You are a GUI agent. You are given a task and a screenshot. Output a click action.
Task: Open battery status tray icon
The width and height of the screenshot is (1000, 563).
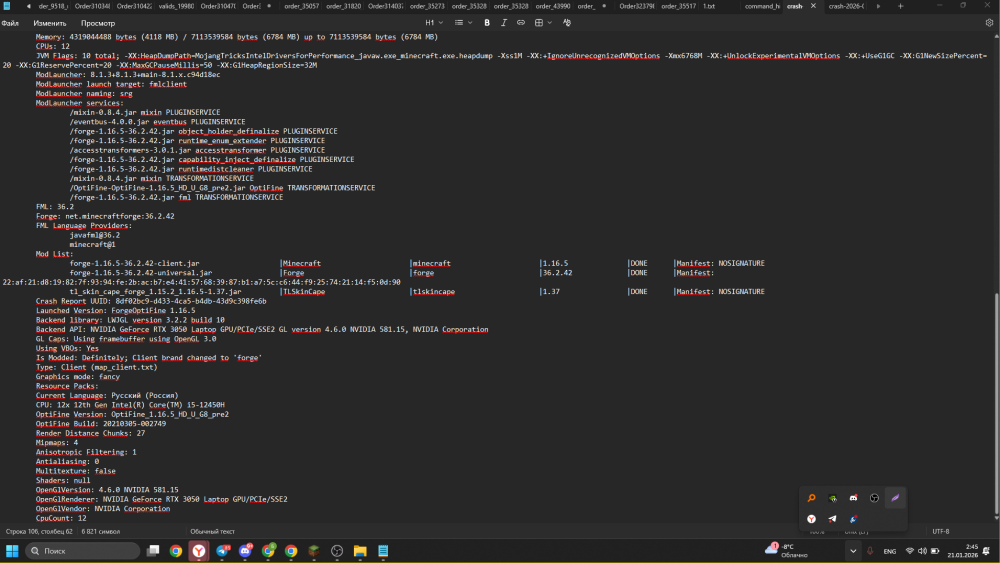pyautogui.click(x=935, y=551)
